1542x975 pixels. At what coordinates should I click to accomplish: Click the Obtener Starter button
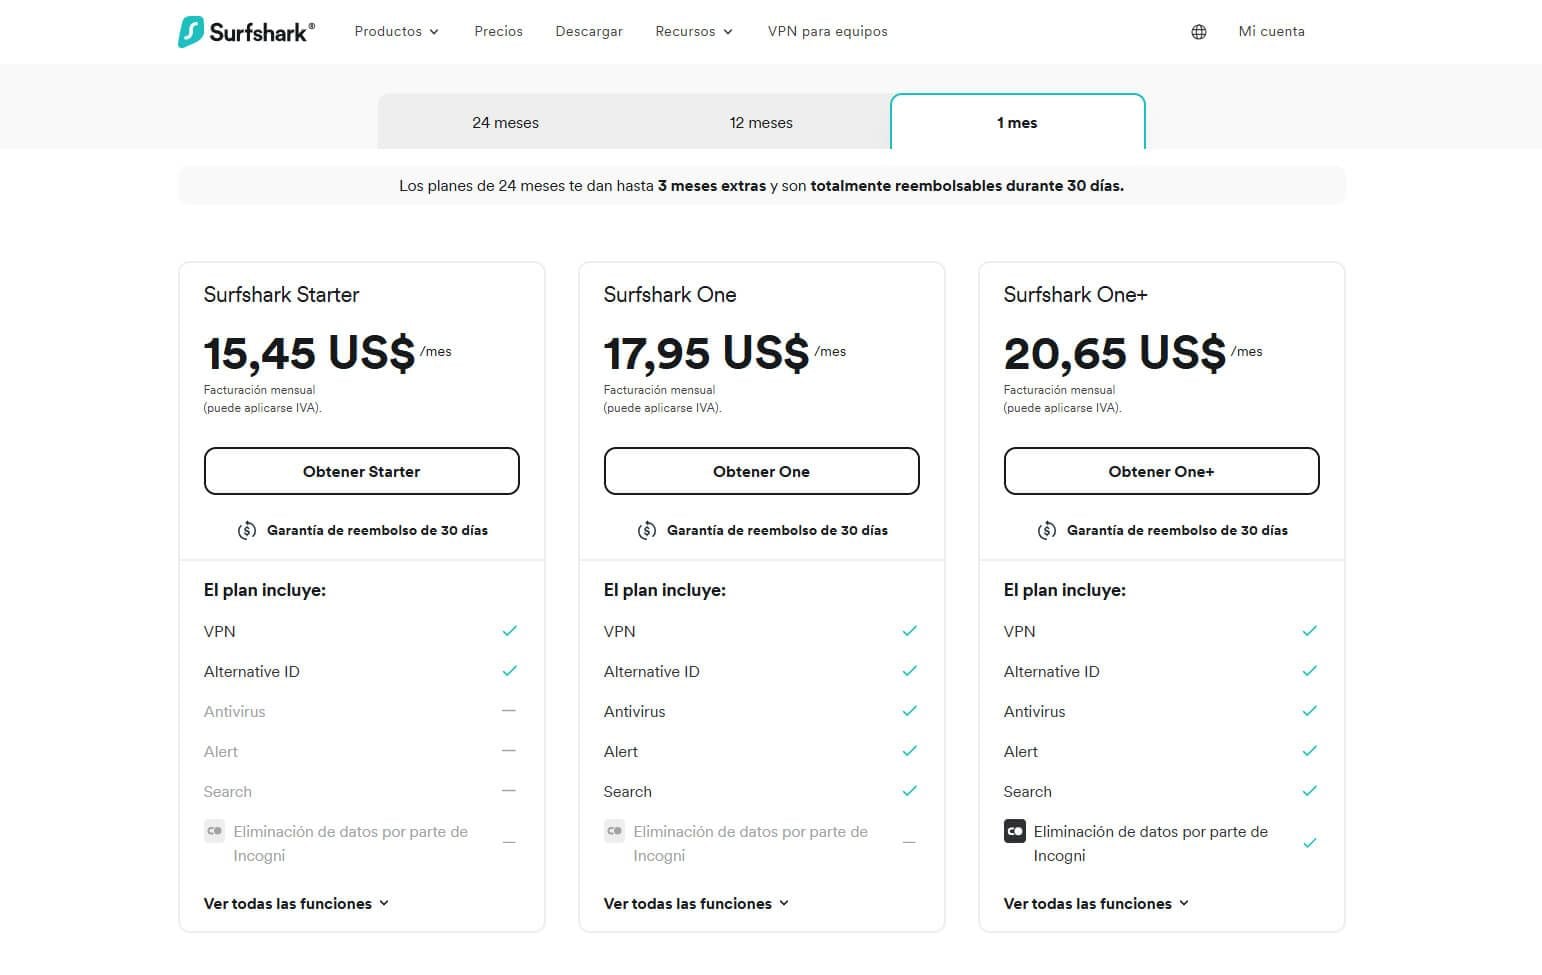click(x=361, y=471)
